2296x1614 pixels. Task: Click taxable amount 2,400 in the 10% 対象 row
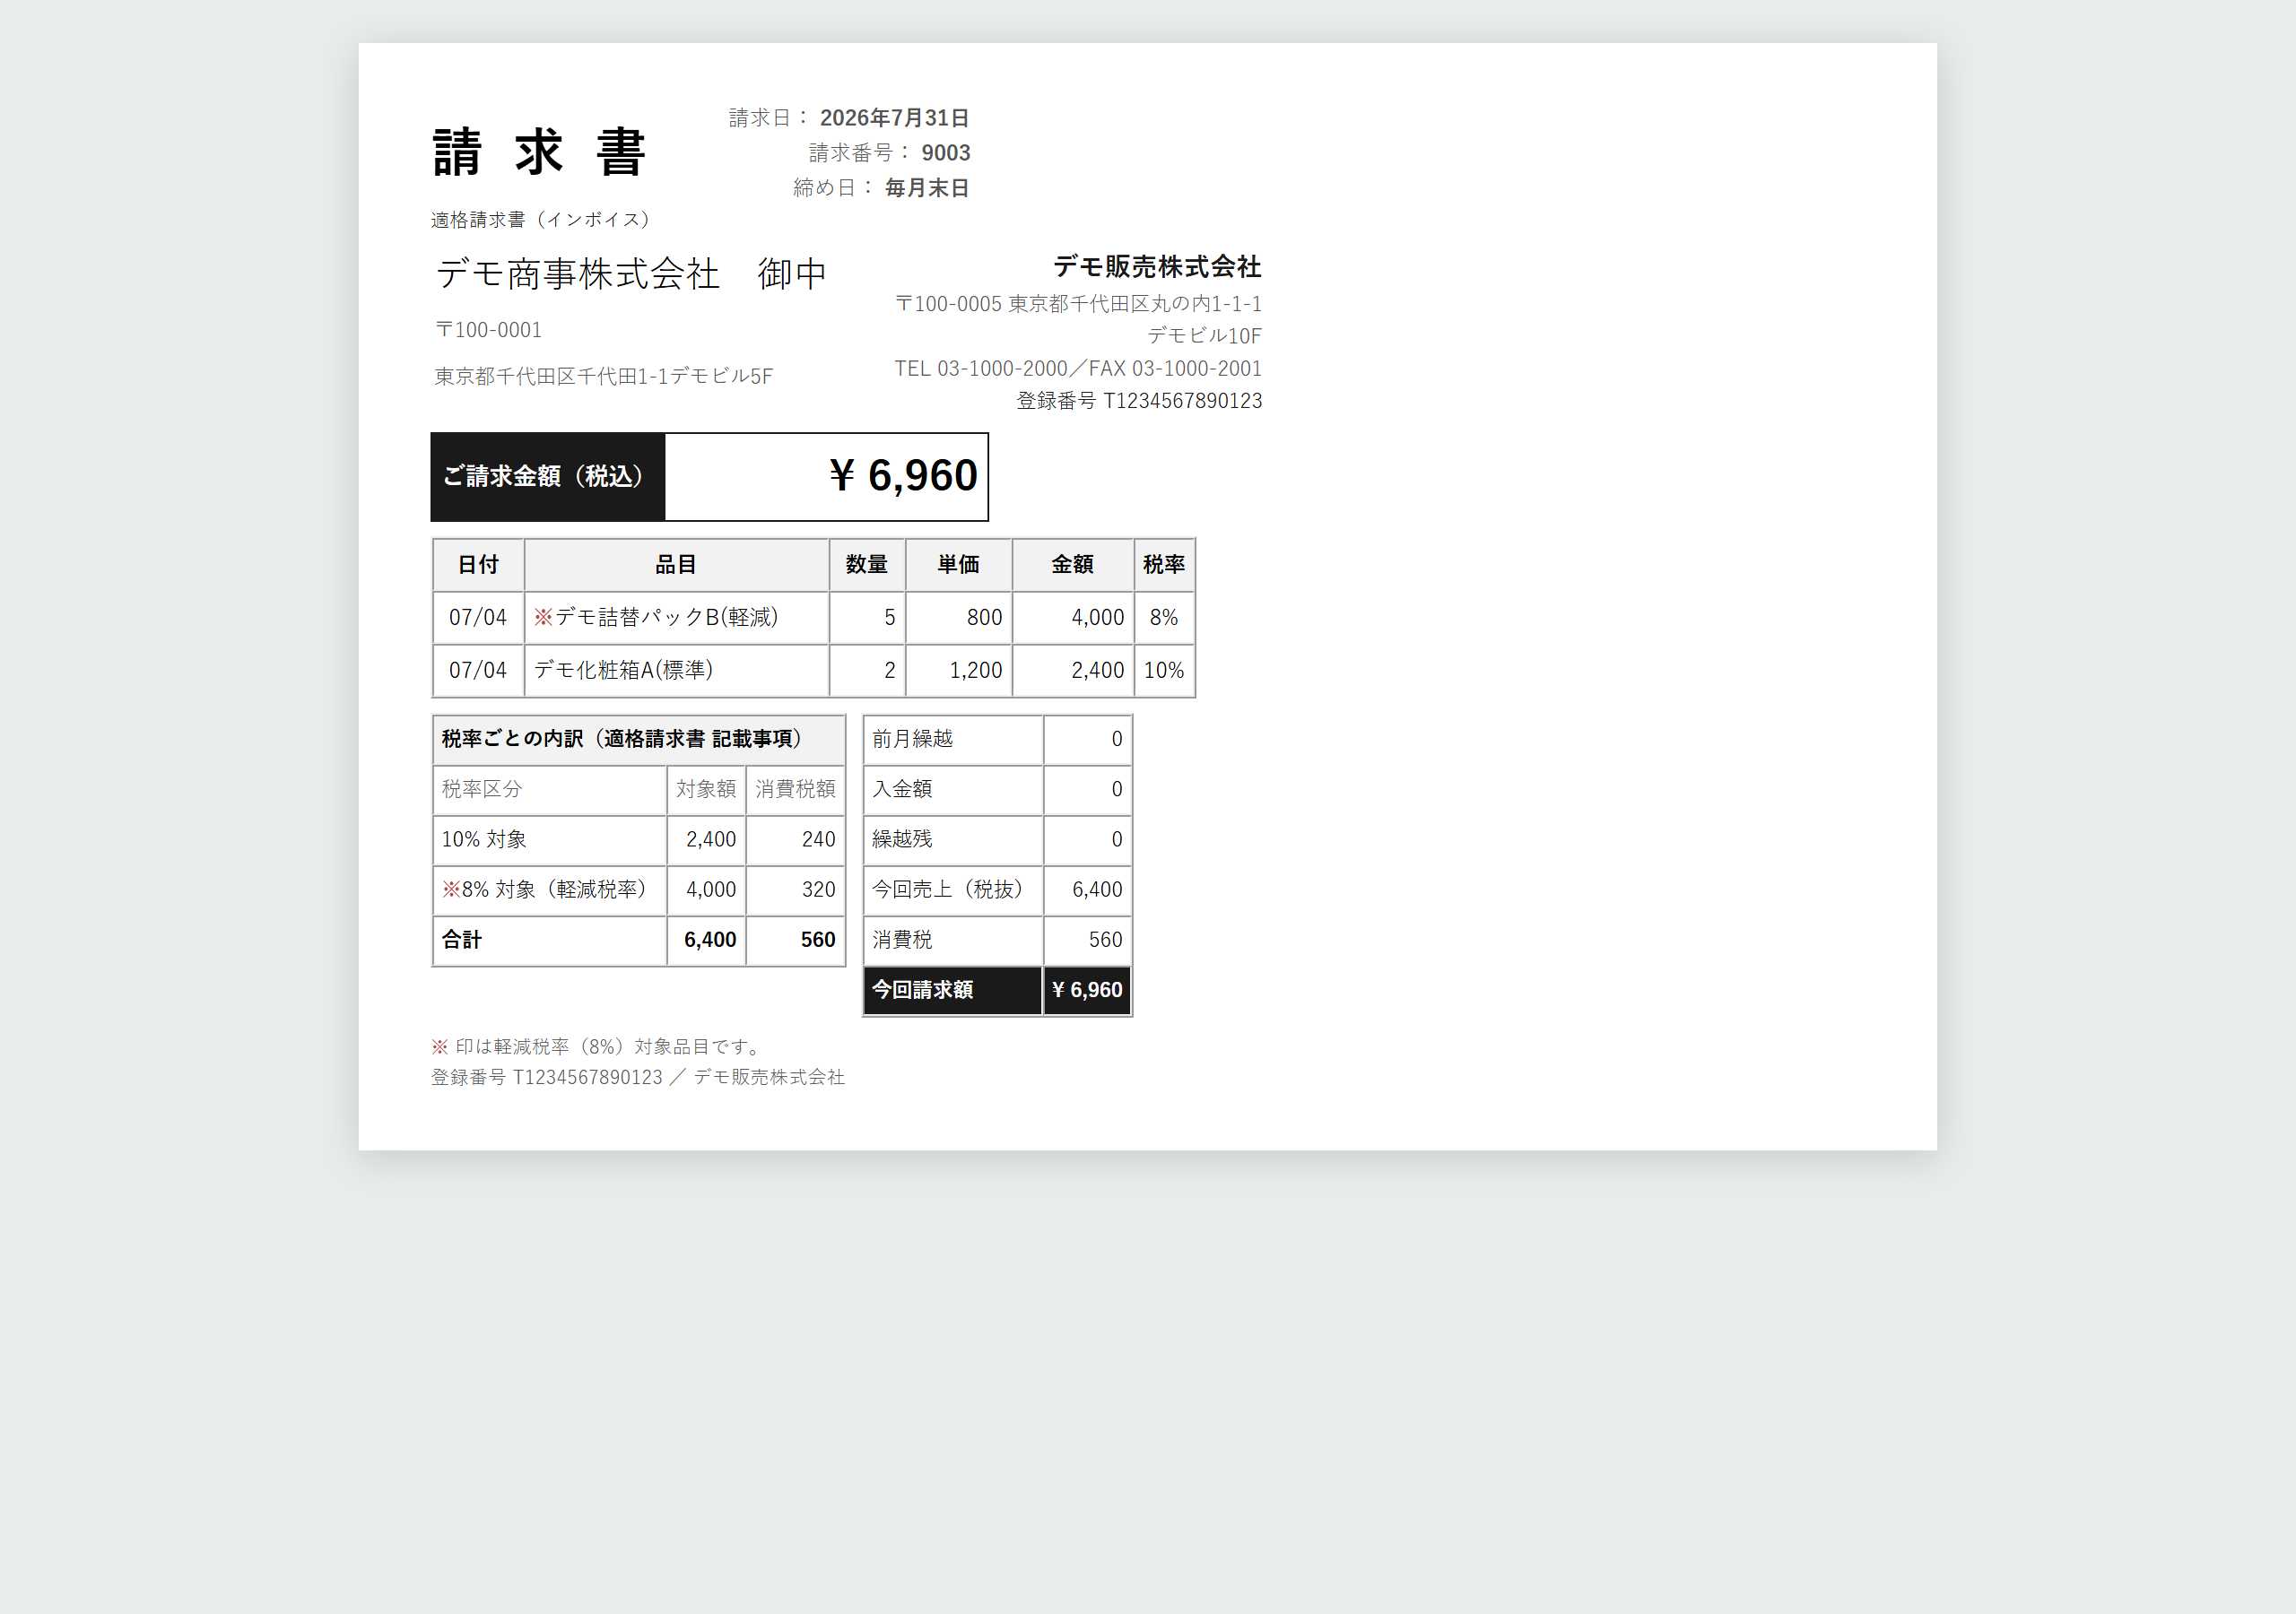tap(706, 840)
